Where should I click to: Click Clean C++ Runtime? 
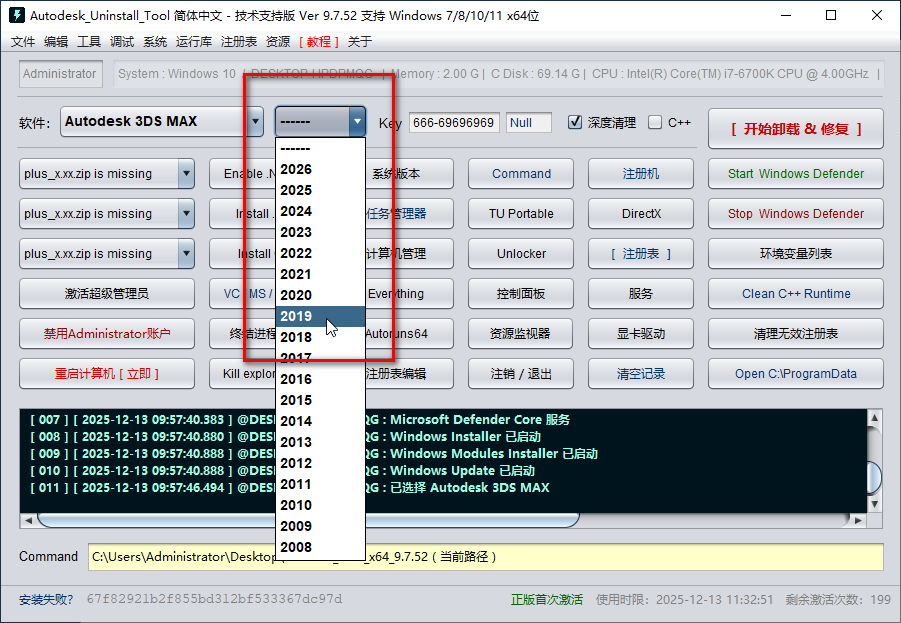pyautogui.click(x=796, y=294)
